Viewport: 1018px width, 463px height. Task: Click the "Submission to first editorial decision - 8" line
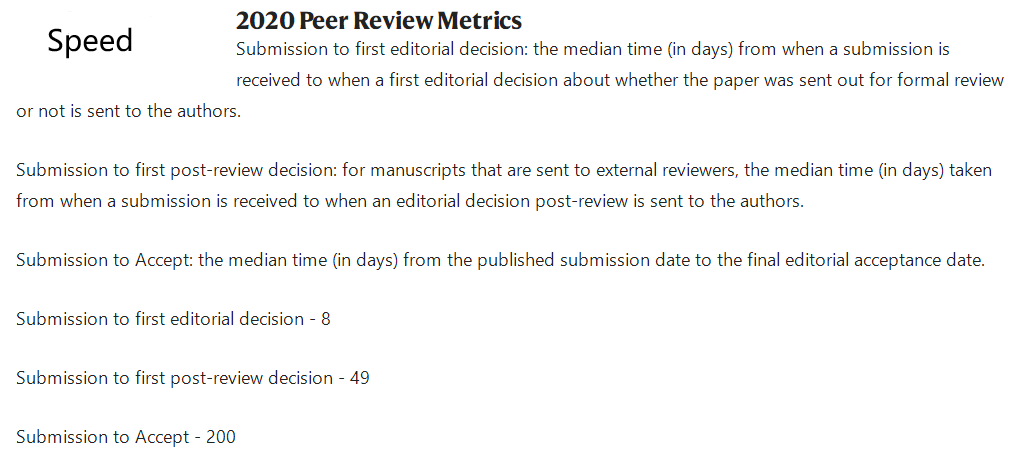(x=173, y=319)
